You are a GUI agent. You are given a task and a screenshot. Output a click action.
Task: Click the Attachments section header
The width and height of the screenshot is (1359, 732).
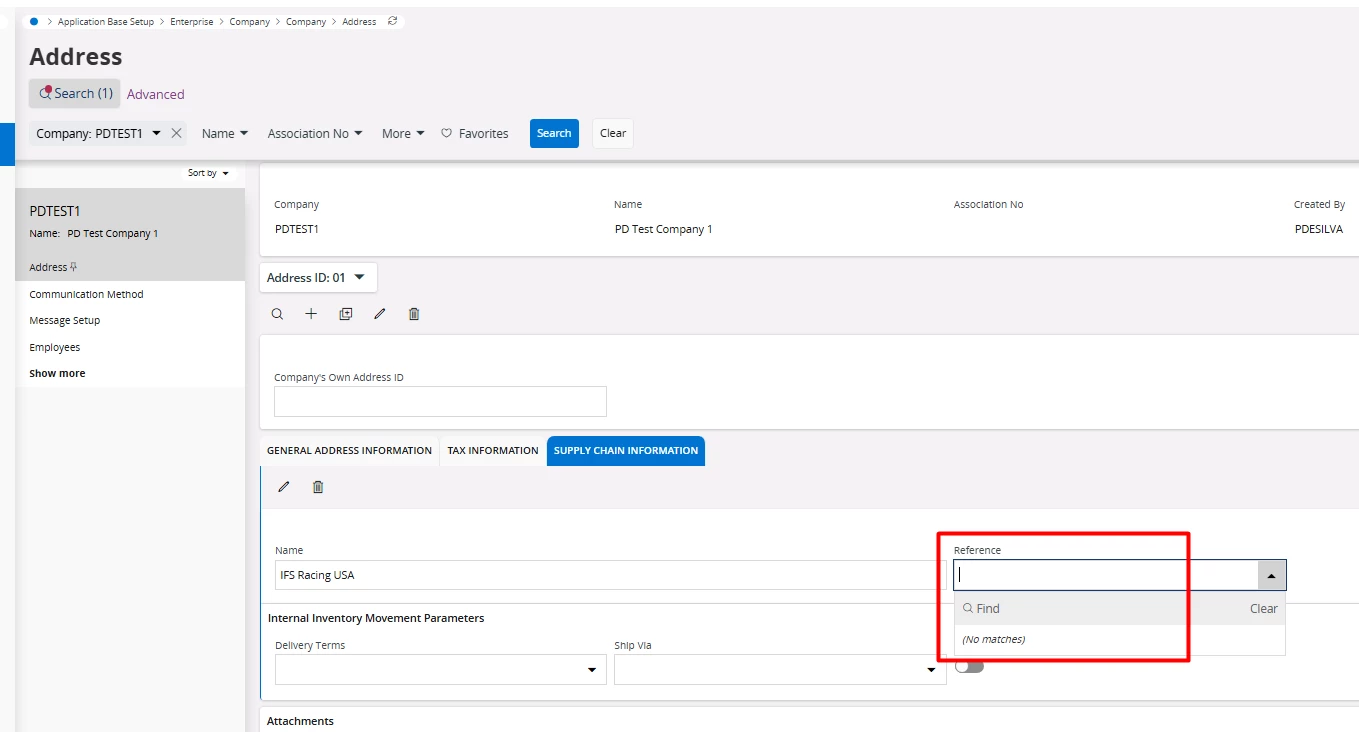point(300,721)
